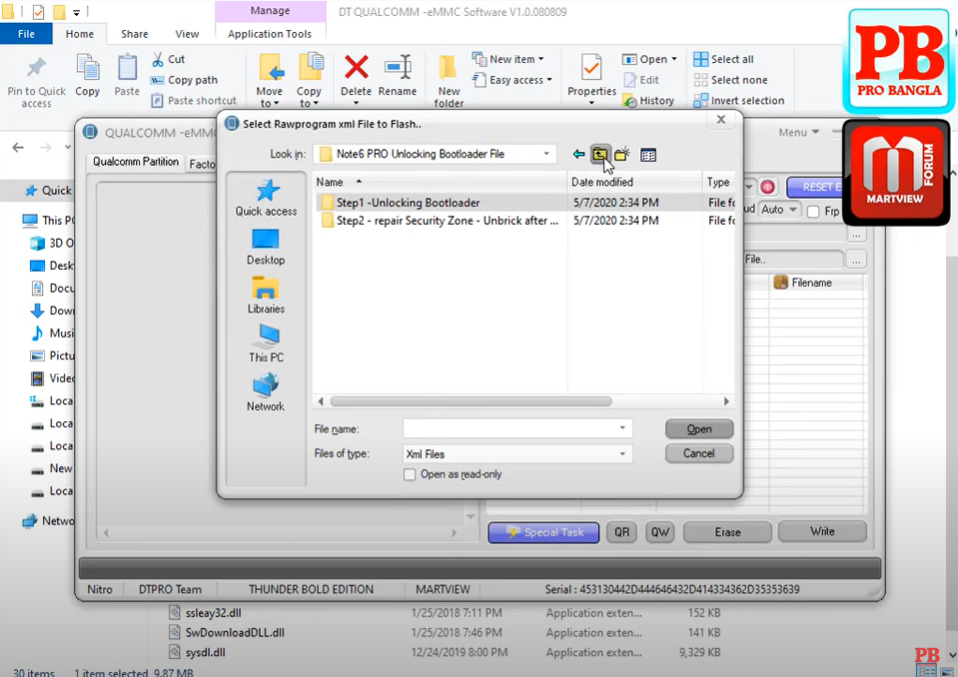This screenshot has width=958, height=677.
Task: Click Cut in Explorer ribbon
Action: click(x=169, y=59)
